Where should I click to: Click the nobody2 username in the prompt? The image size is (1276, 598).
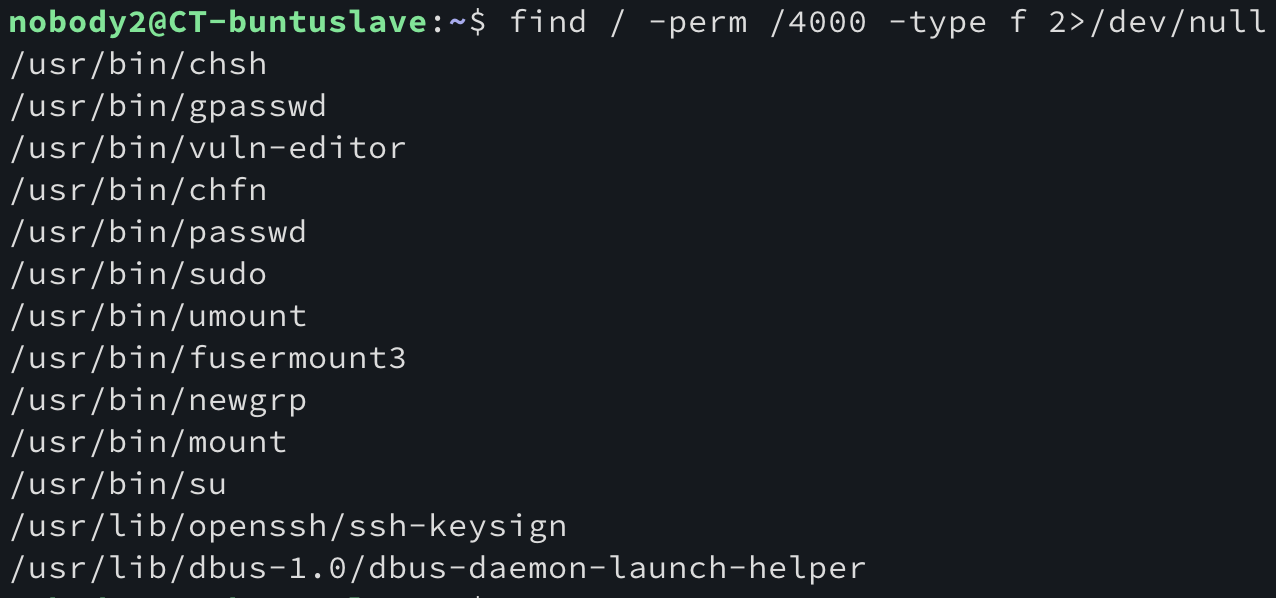tap(78, 21)
